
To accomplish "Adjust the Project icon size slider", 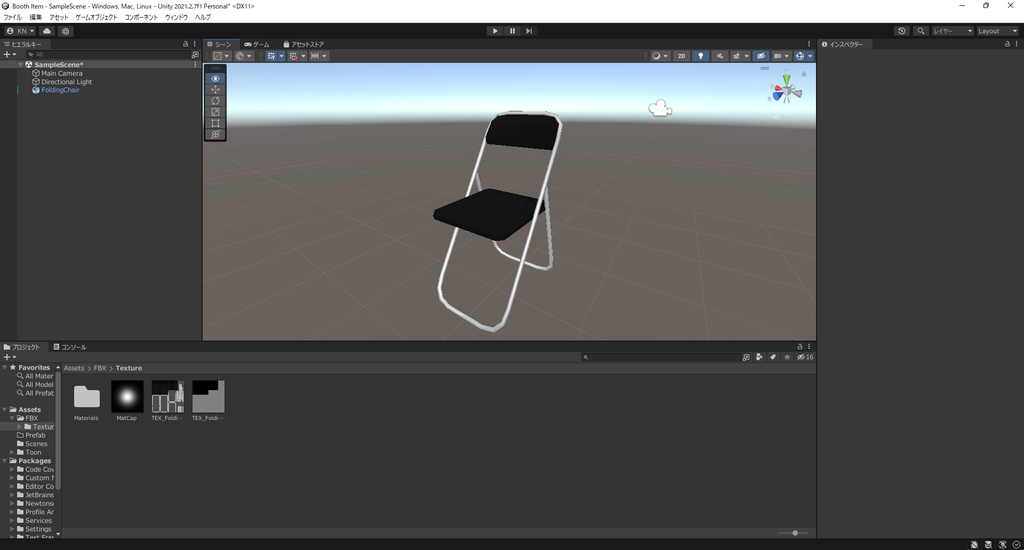I will tap(794, 533).
